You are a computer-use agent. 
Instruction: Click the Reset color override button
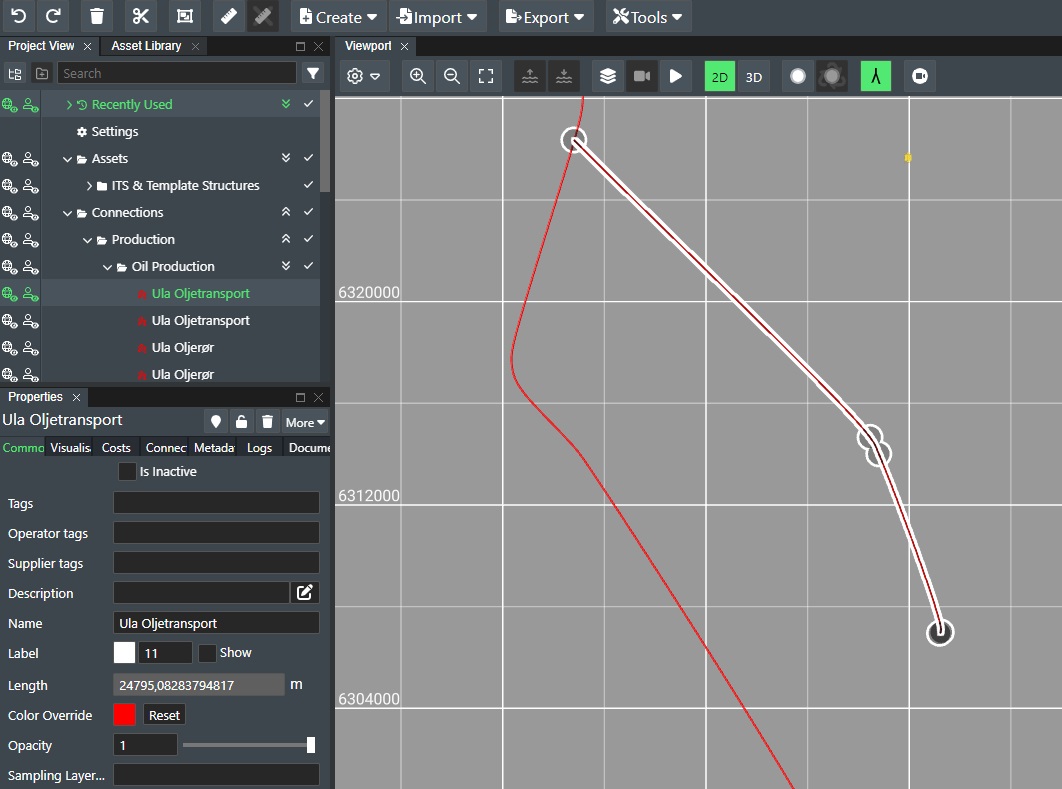164,715
